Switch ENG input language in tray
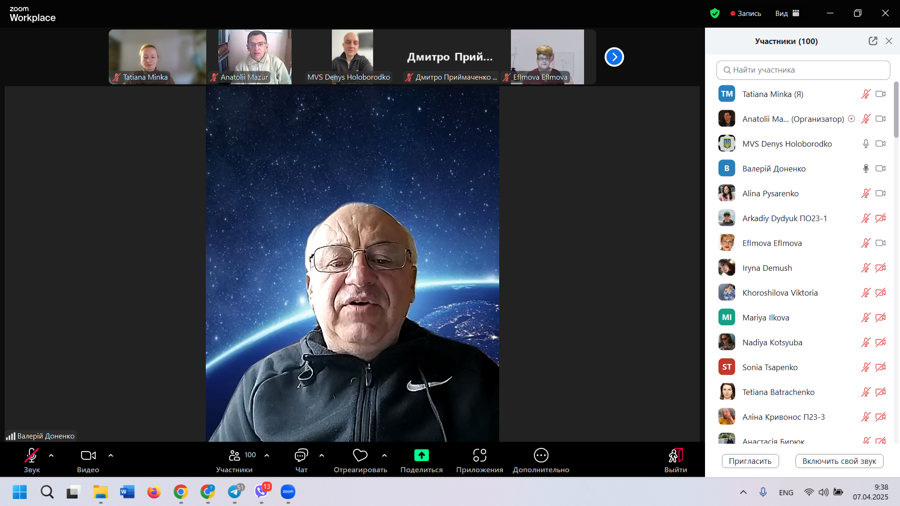The width and height of the screenshot is (900, 506). pyautogui.click(x=786, y=492)
